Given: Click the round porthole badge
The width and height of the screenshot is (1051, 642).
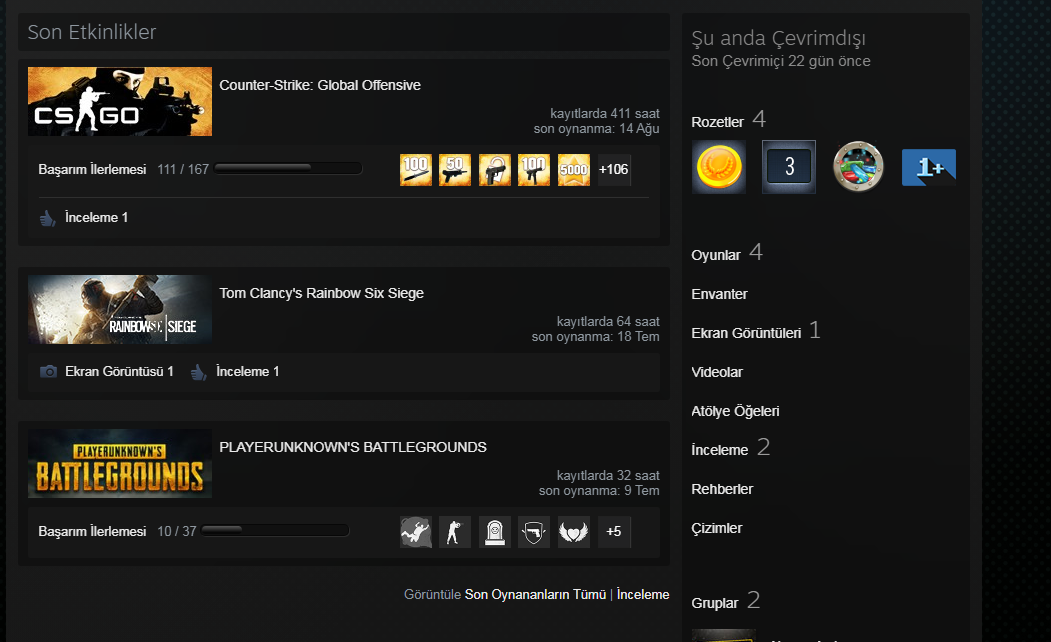Looking at the screenshot, I should (x=859, y=167).
